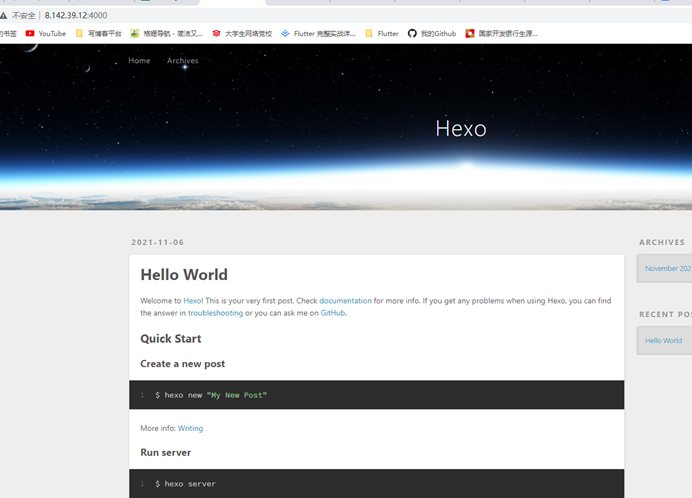The height and width of the screenshot is (498, 692).
Task: Click the insecure site warning icon
Action: (4, 15)
